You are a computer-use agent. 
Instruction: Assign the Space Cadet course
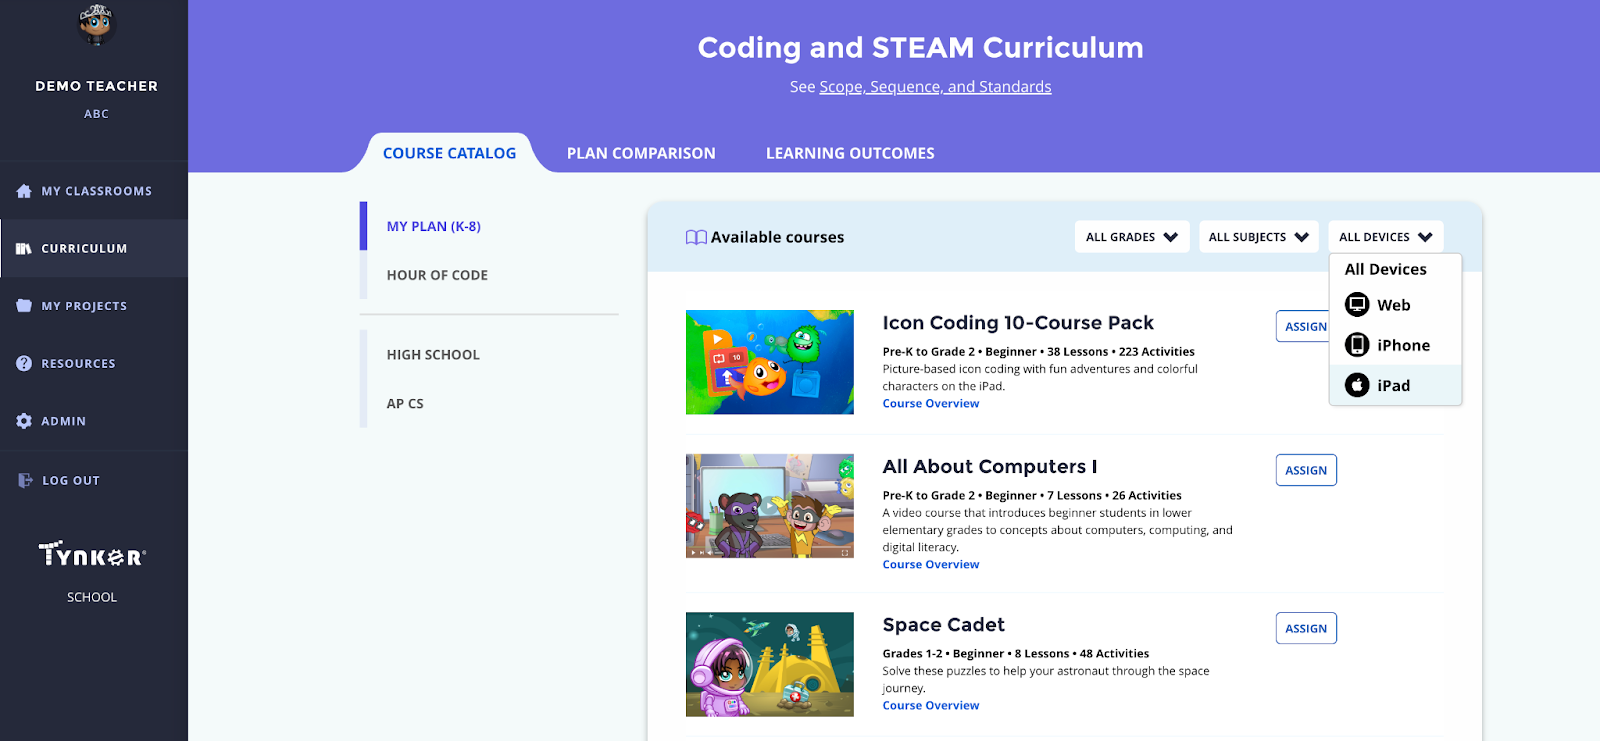(1306, 628)
